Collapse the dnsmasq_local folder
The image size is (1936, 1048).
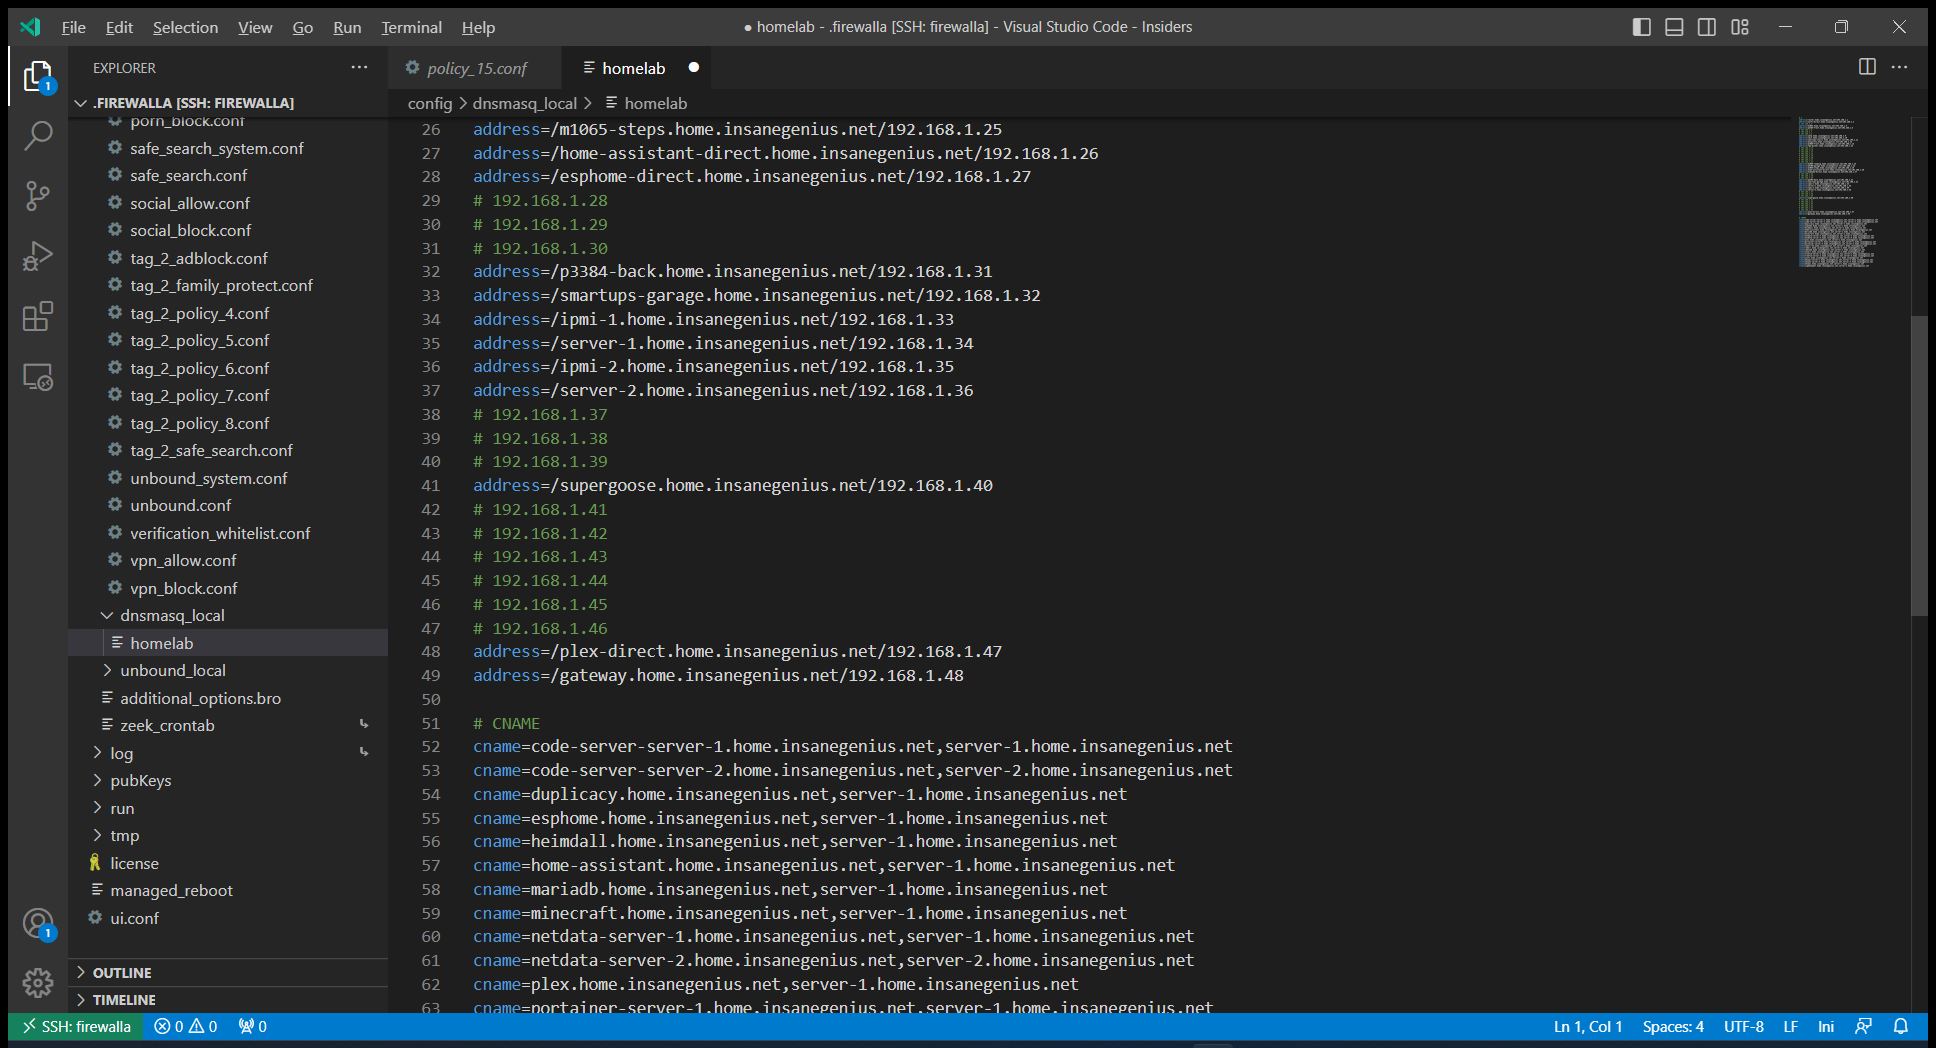pyautogui.click(x=171, y=615)
